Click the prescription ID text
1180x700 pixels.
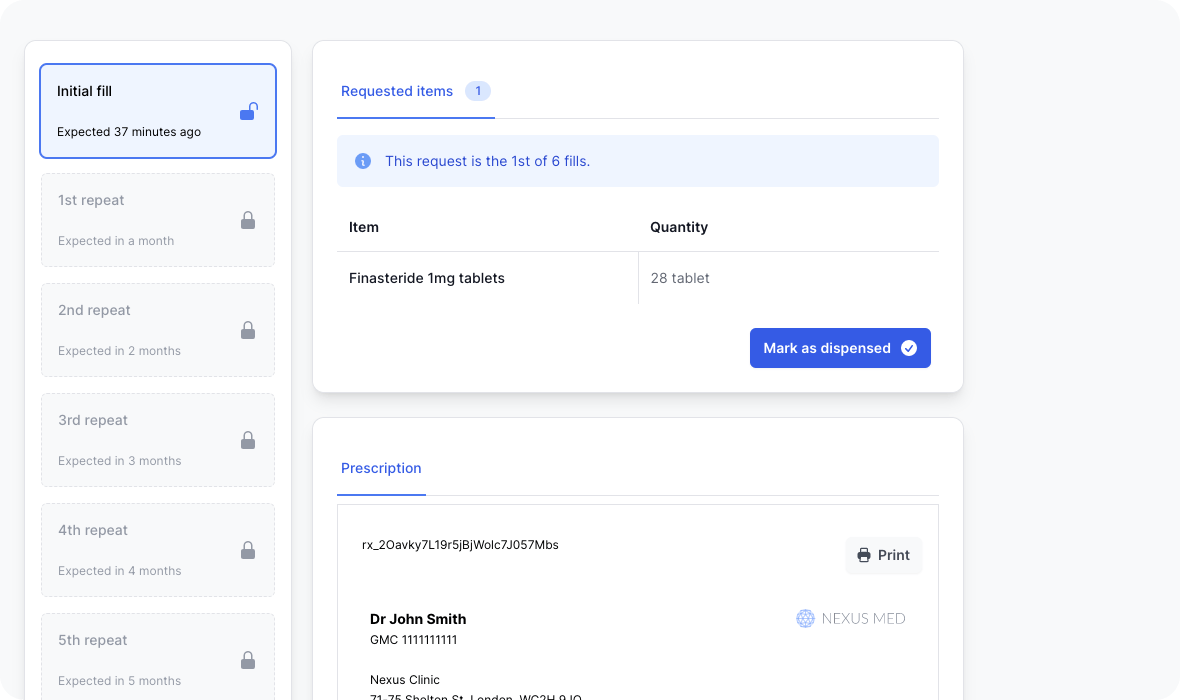point(460,545)
